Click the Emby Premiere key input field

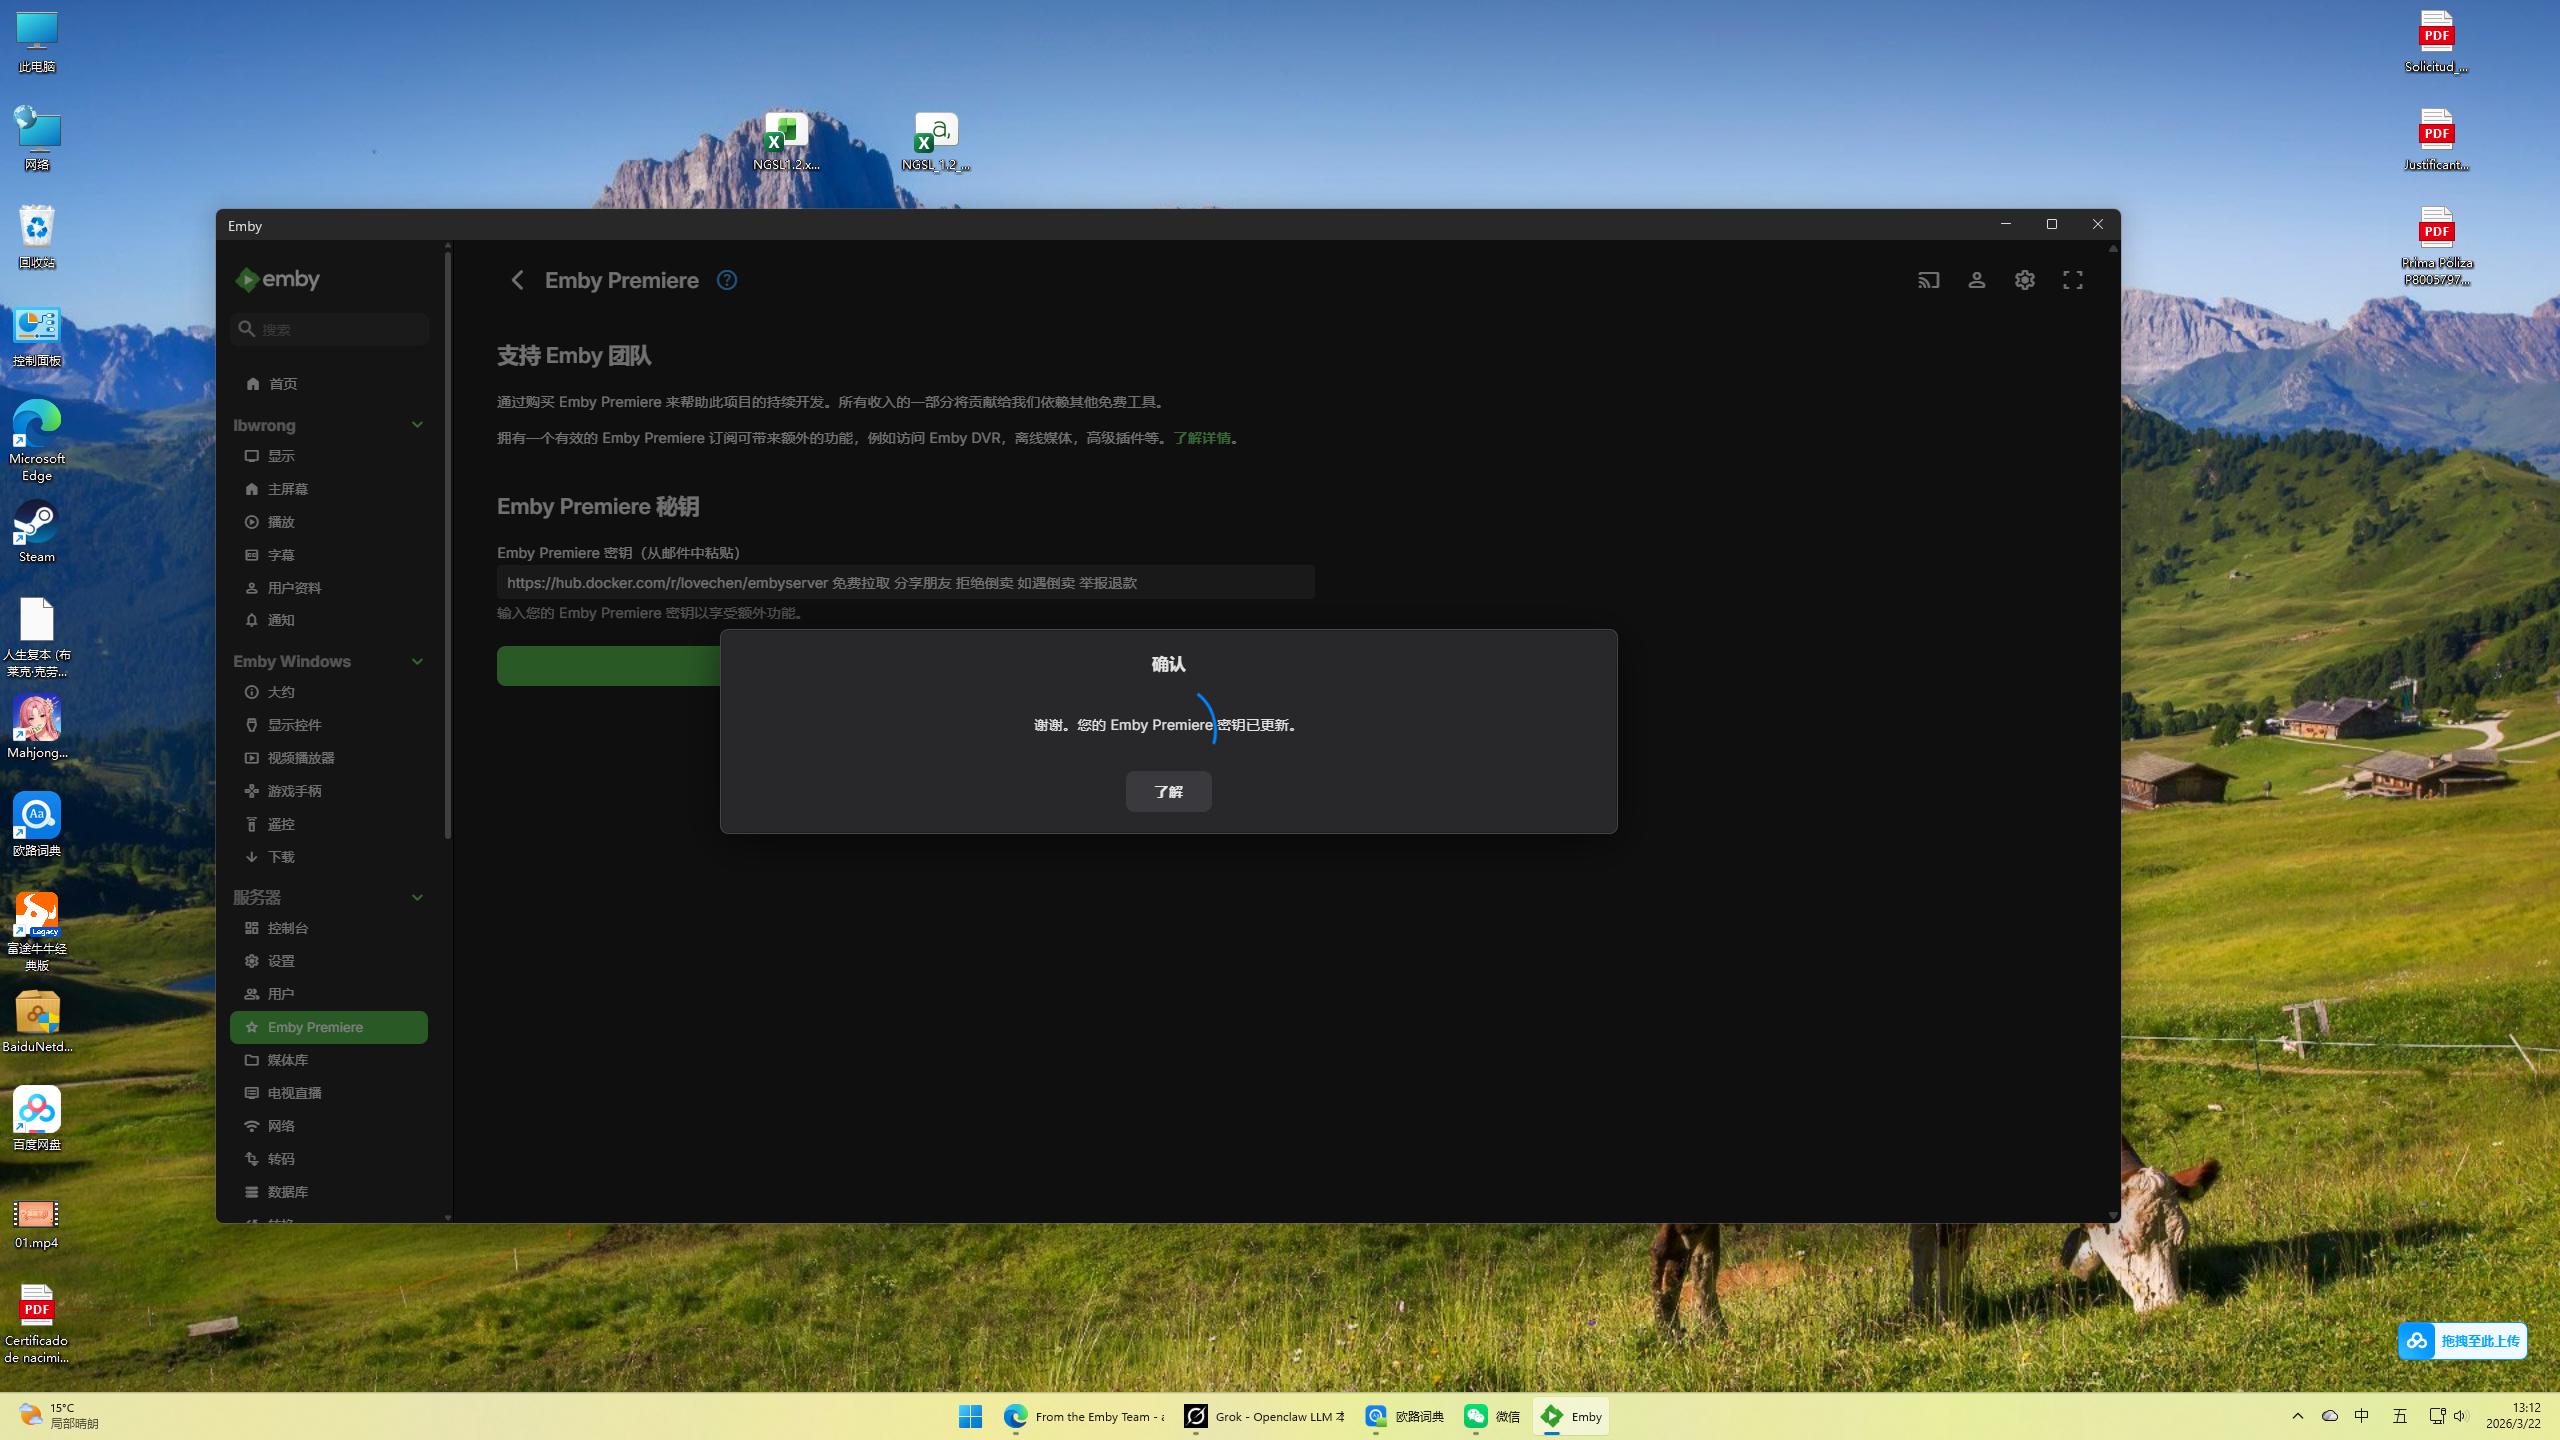(x=905, y=582)
